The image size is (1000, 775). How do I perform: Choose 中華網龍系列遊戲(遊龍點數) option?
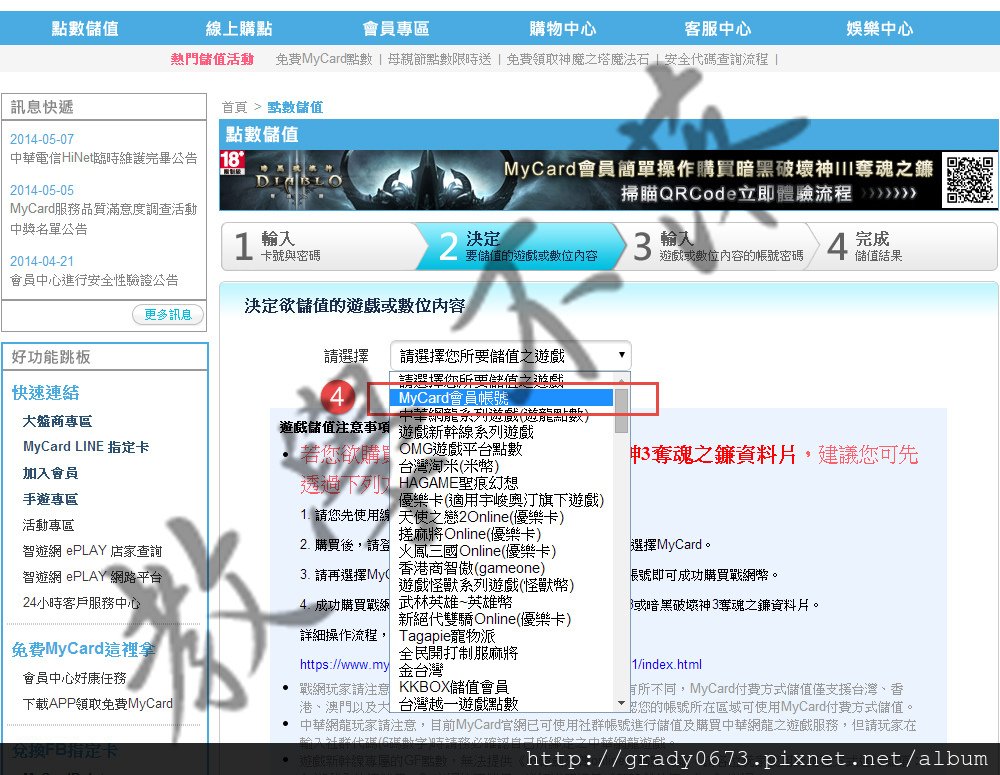click(502, 415)
